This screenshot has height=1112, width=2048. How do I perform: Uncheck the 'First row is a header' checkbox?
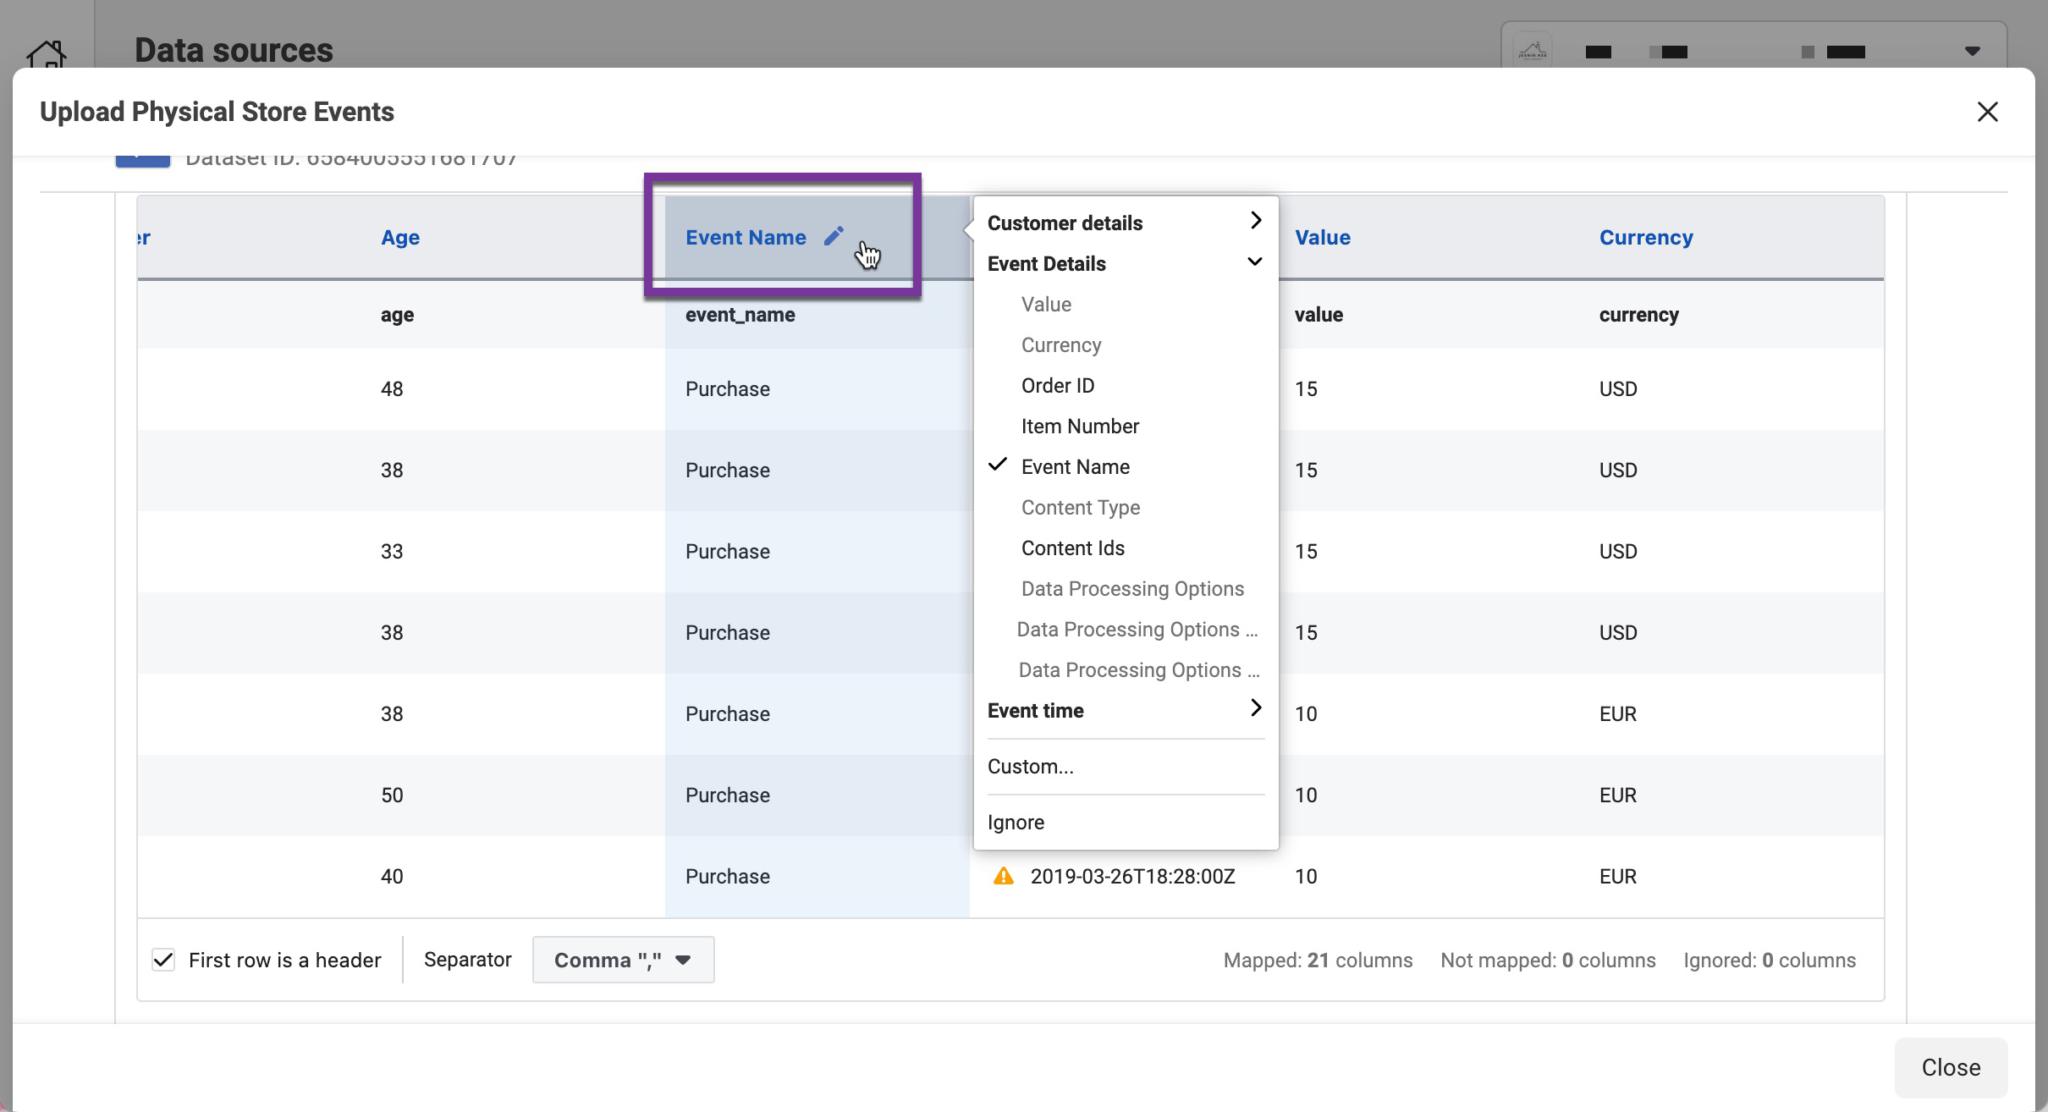pyautogui.click(x=164, y=959)
